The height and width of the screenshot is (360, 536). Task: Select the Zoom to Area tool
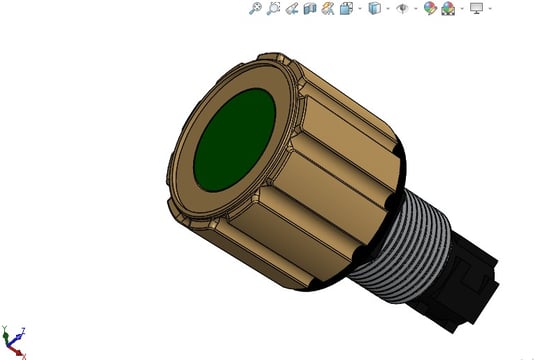coord(273,8)
